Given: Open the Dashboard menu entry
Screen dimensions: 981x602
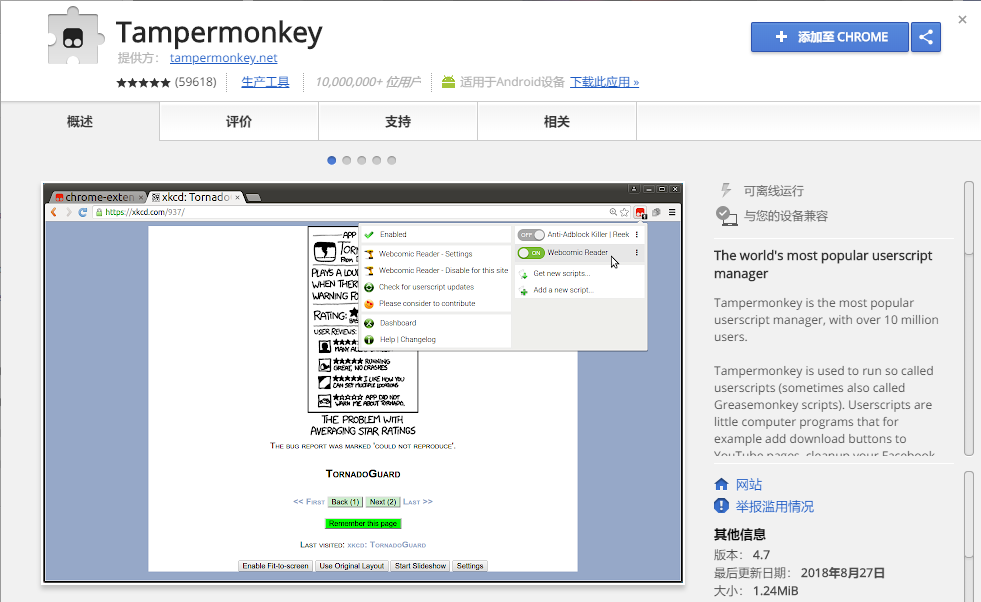Looking at the screenshot, I should 436,323.
